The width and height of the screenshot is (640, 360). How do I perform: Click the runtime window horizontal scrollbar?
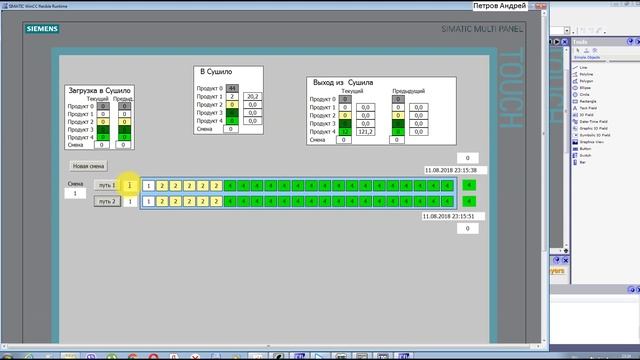click(x=271, y=346)
